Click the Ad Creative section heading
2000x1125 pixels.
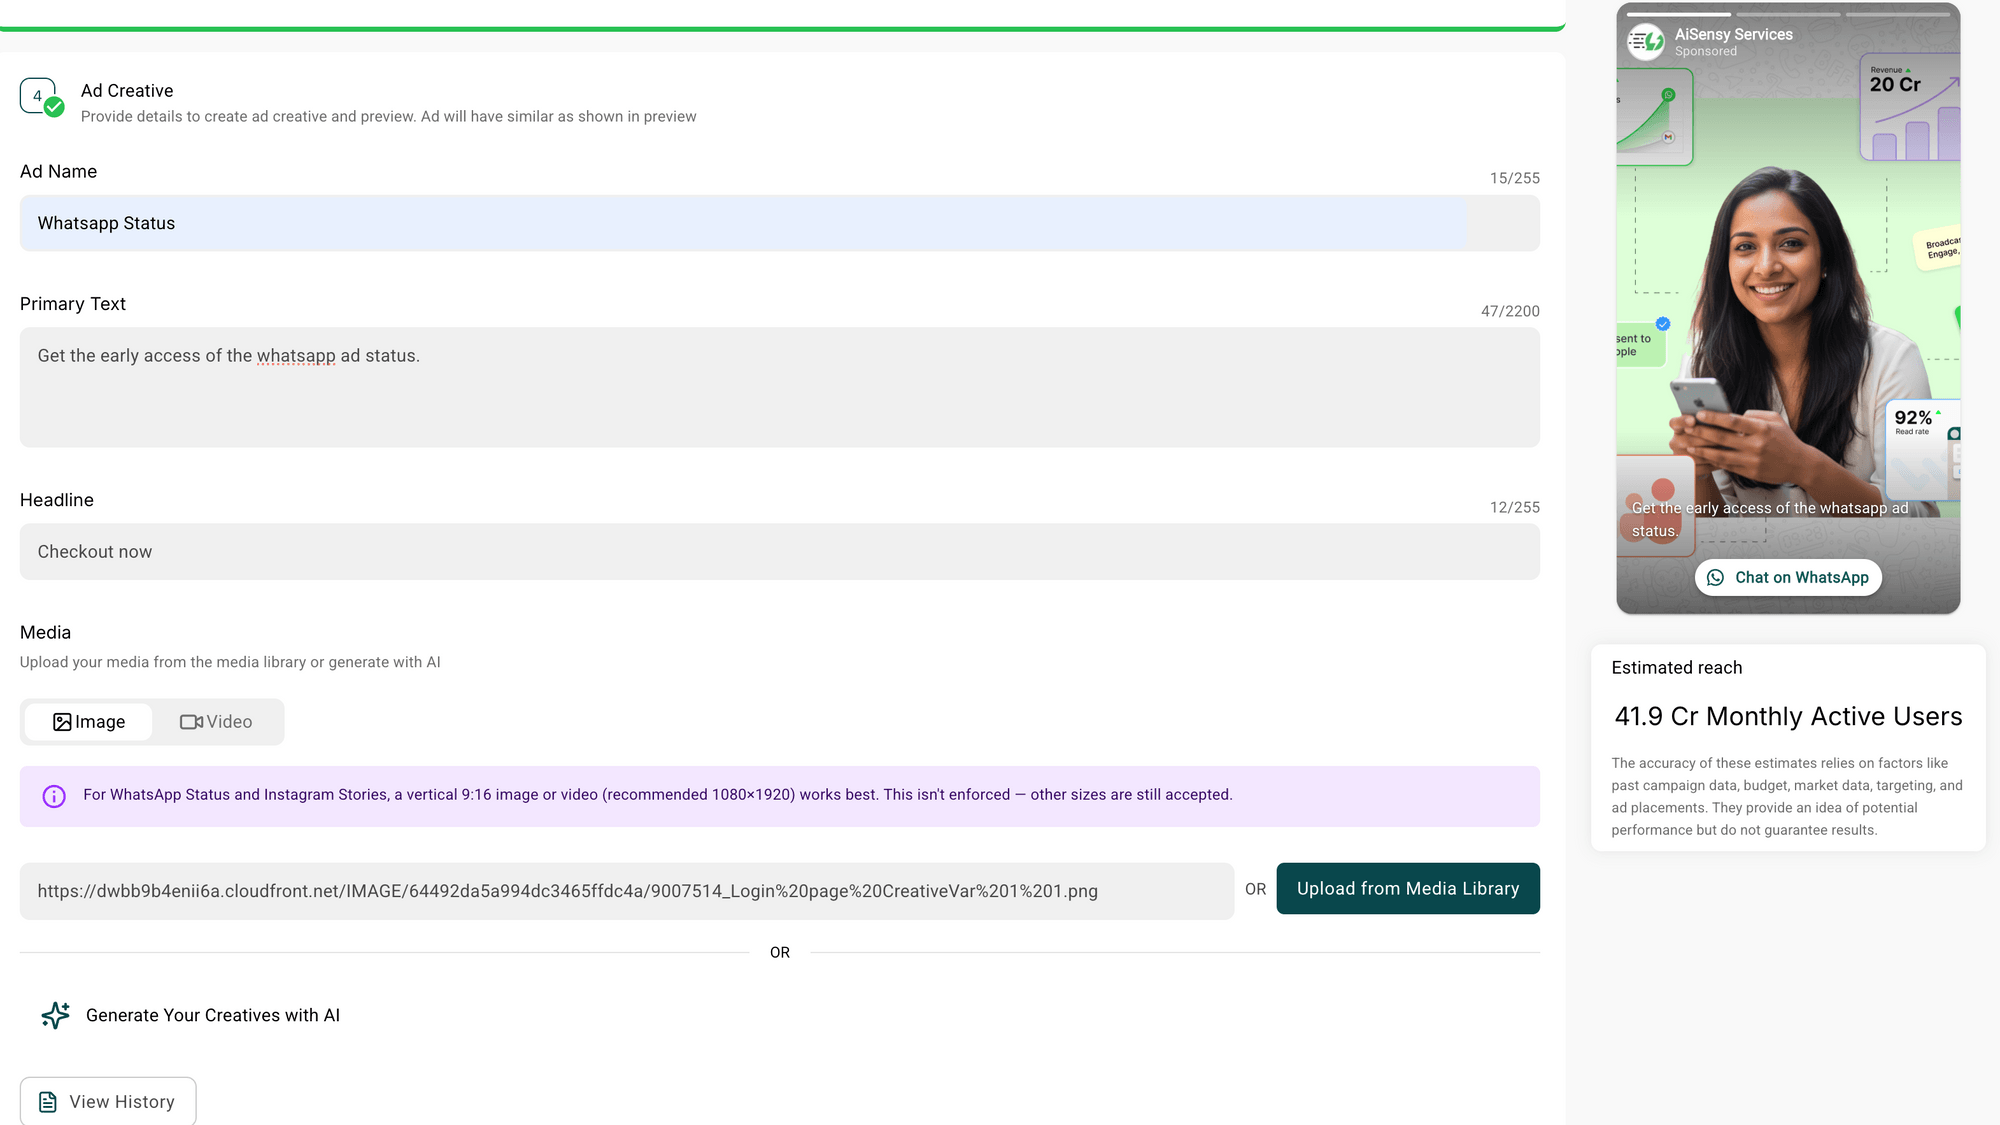pyautogui.click(x=127, y=91)
